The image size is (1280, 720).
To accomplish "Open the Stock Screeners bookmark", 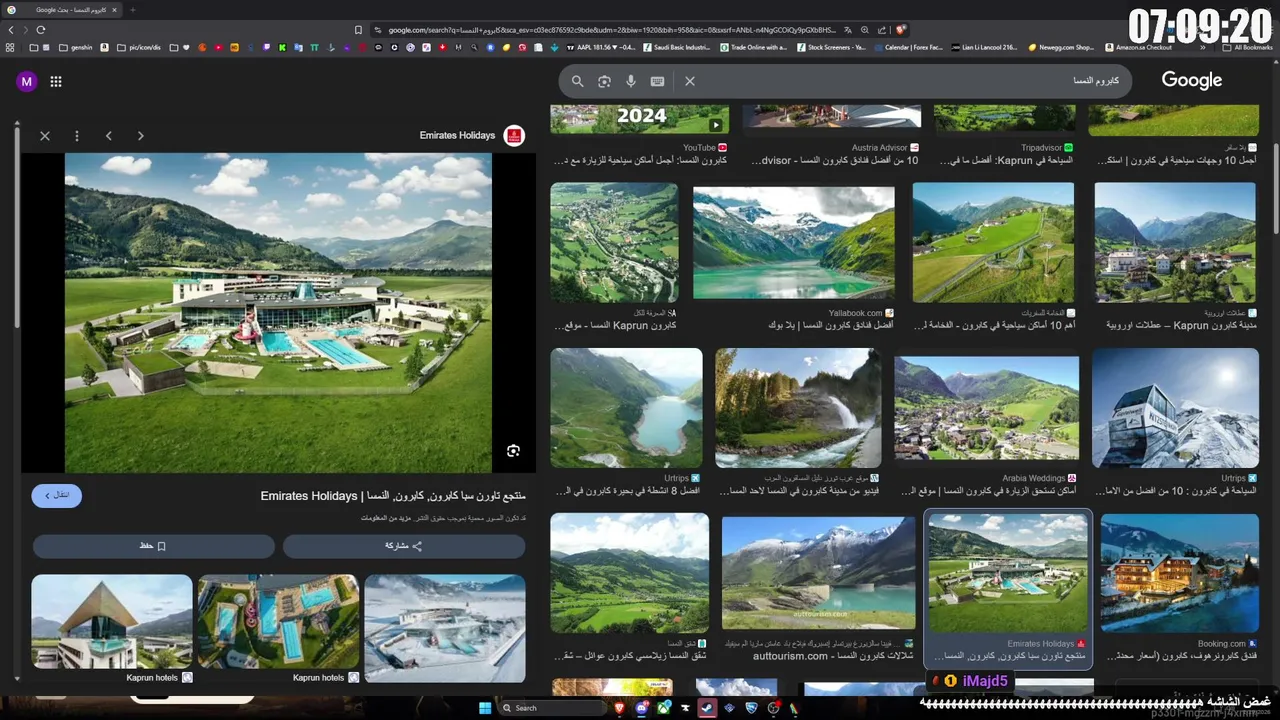I will click(831, 47).
